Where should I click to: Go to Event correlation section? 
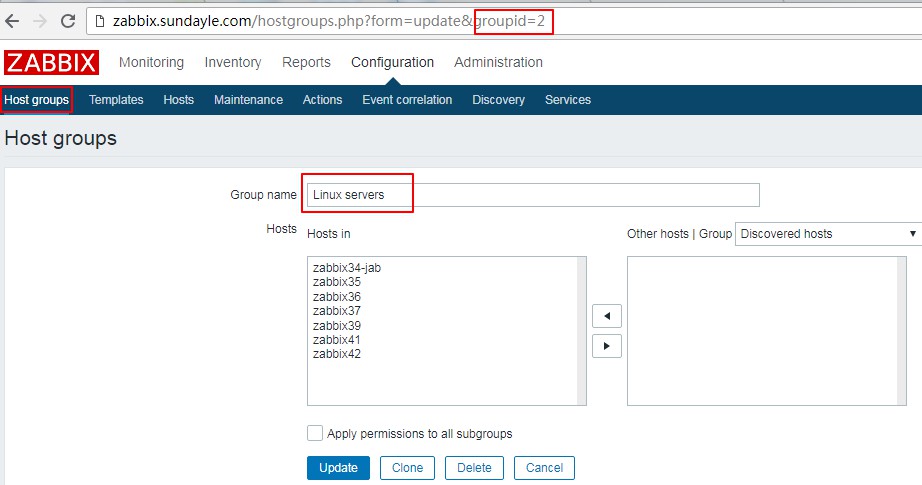tap(407, 100)
